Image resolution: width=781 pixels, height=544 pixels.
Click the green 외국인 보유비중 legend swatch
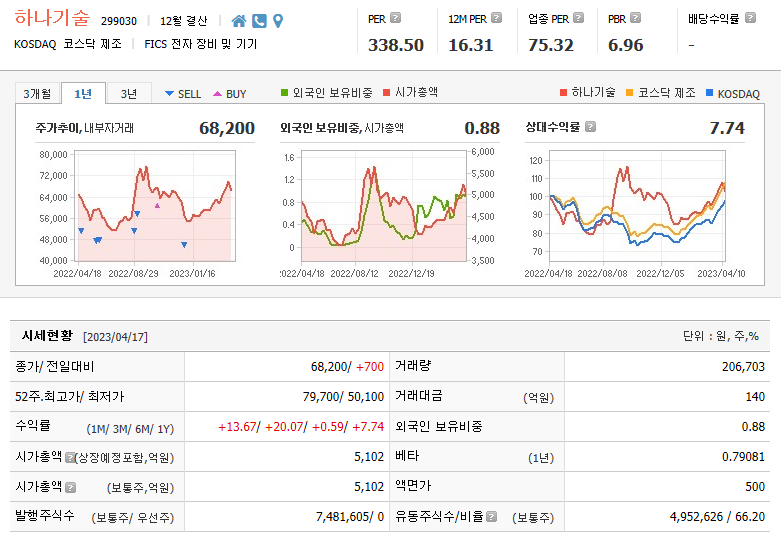[x=284, y=93]
